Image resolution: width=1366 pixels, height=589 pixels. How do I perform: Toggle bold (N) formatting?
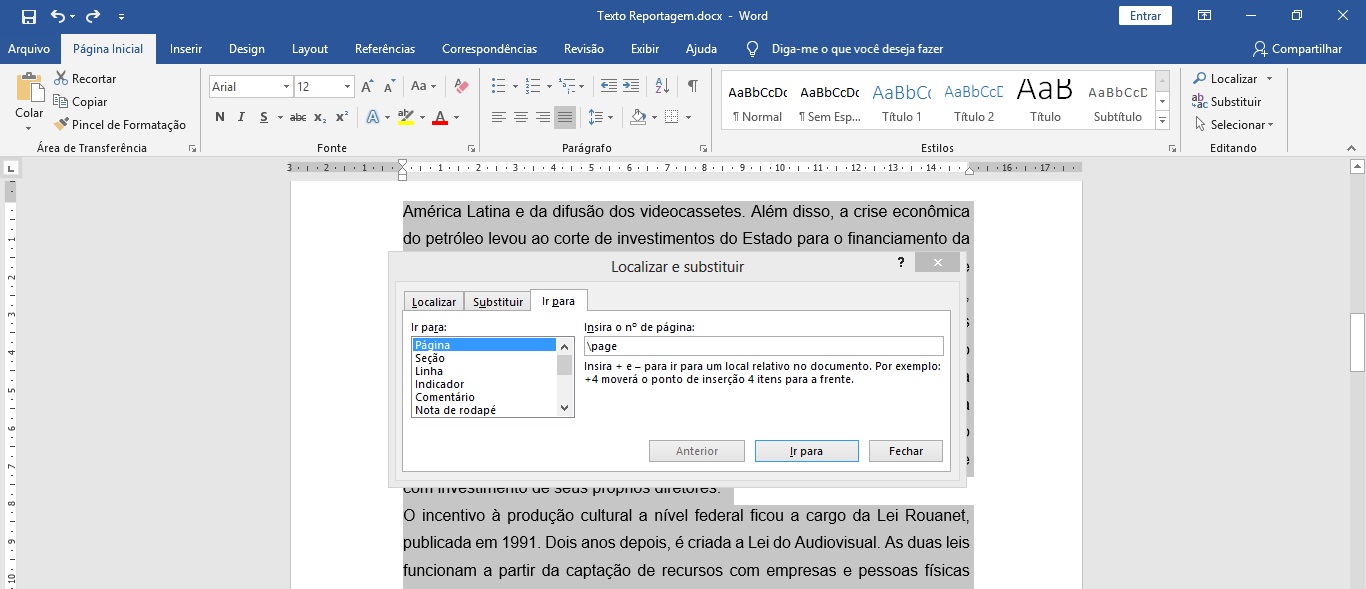pos(219,117)
